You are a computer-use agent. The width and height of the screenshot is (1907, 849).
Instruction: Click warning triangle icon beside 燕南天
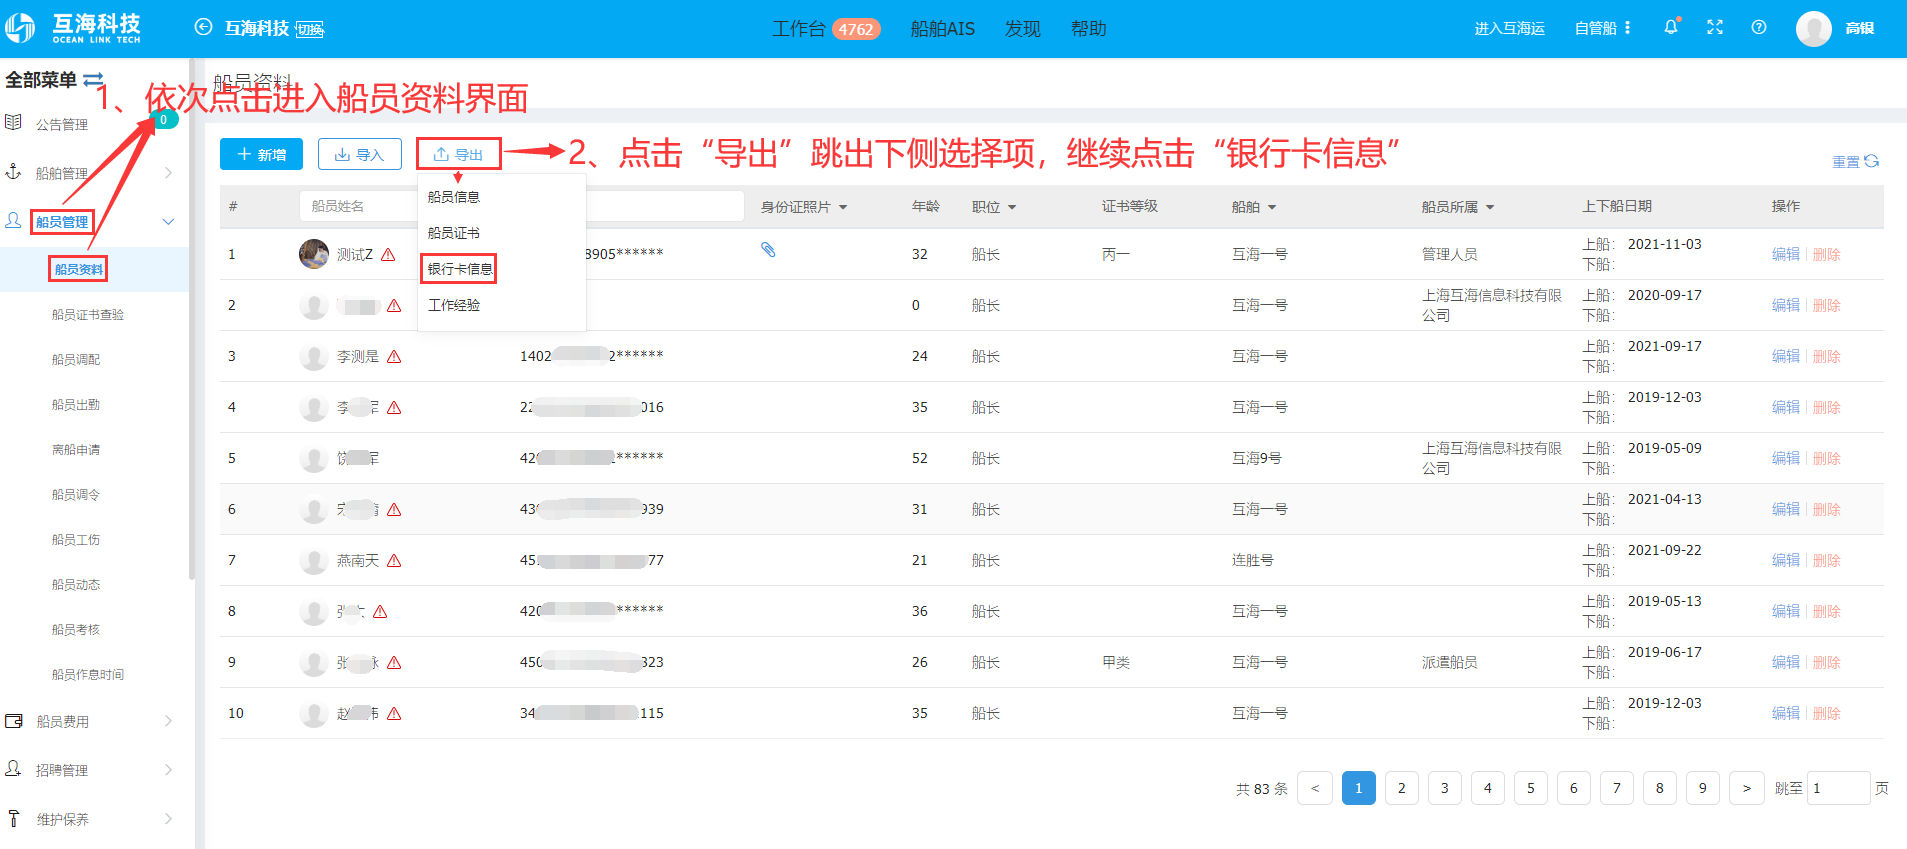pyautogui.click(x=394, y=561)
